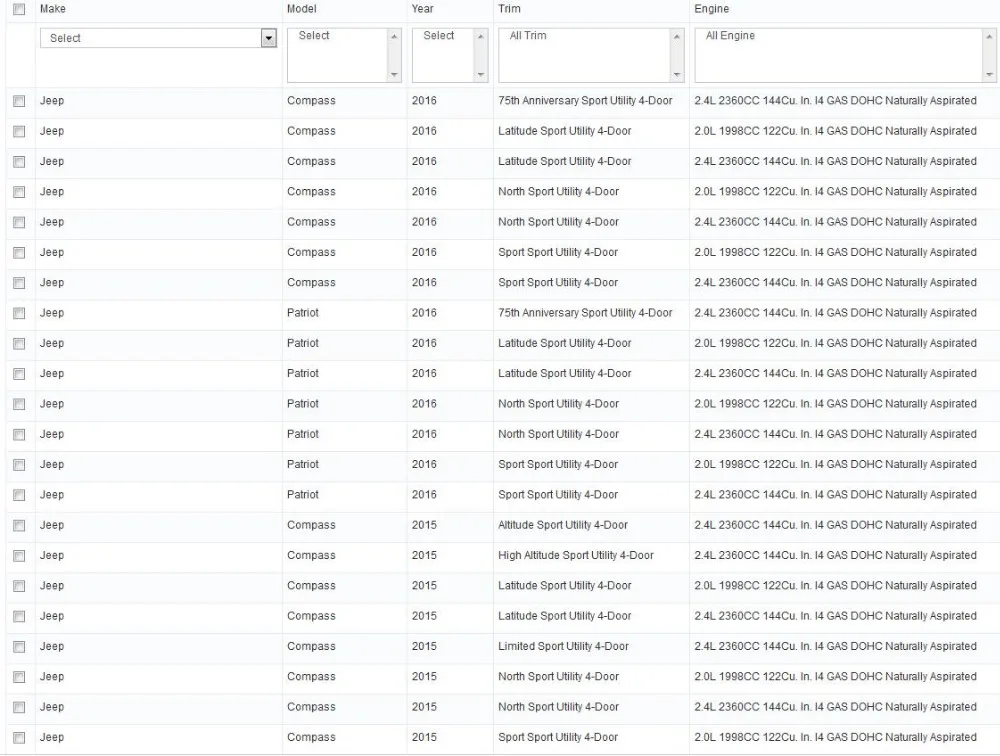Check the Patriot 2016 North 2.0L row
The image size is (1000, 756).
[19, 404]
